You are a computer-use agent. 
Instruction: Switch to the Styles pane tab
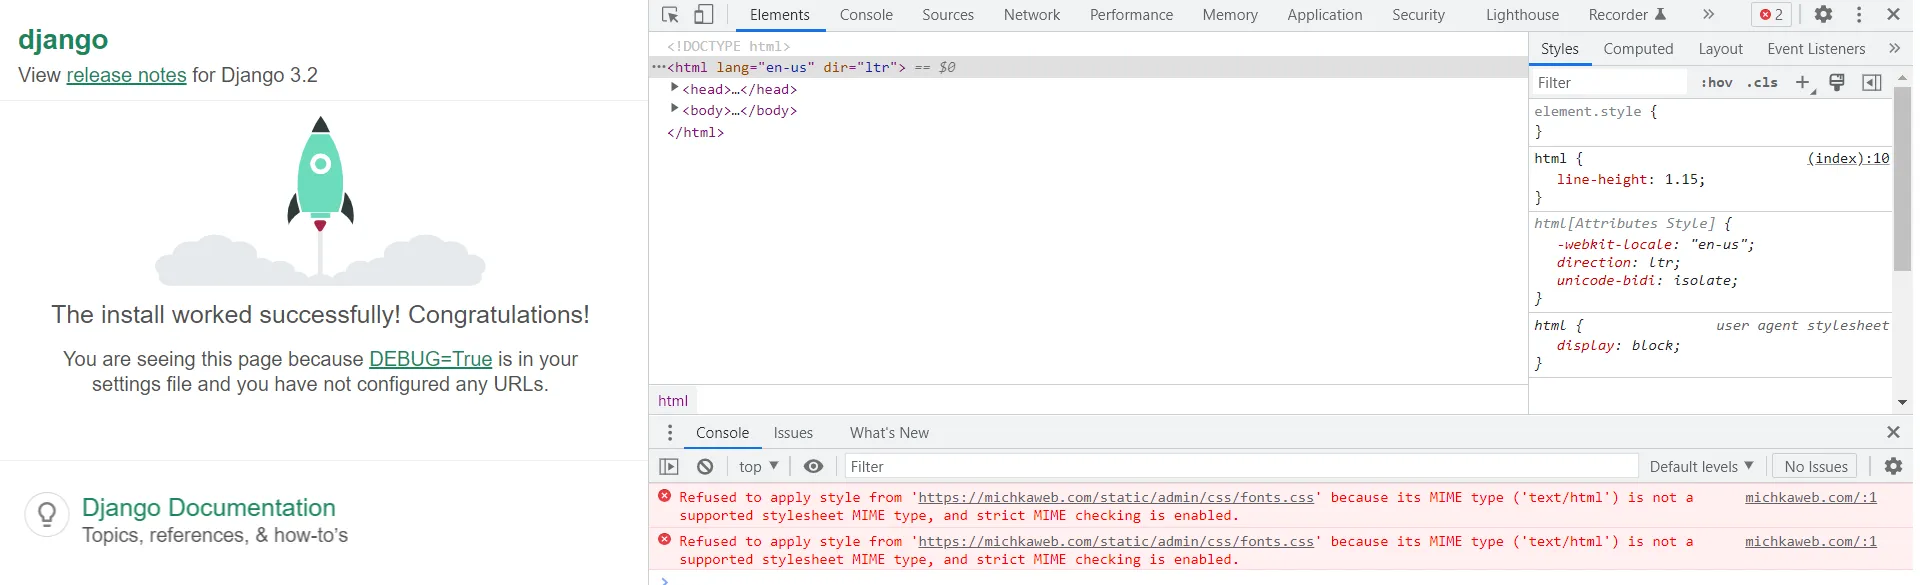pos(1559,48)
